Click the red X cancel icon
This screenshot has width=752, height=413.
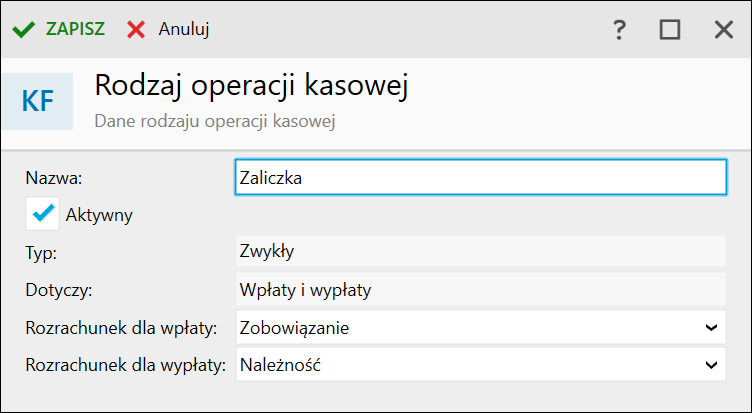pos(136,29)
